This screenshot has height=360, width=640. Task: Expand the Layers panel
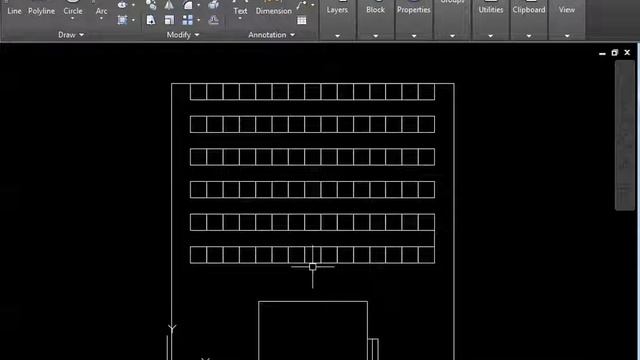(337, 36)
